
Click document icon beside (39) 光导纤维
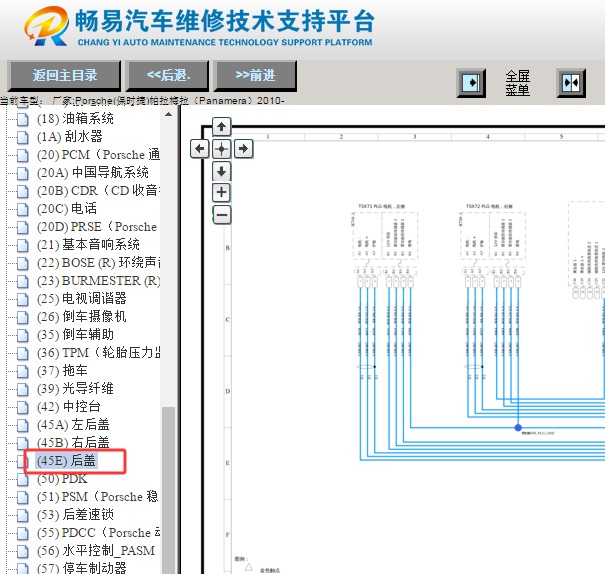point(23,389)
